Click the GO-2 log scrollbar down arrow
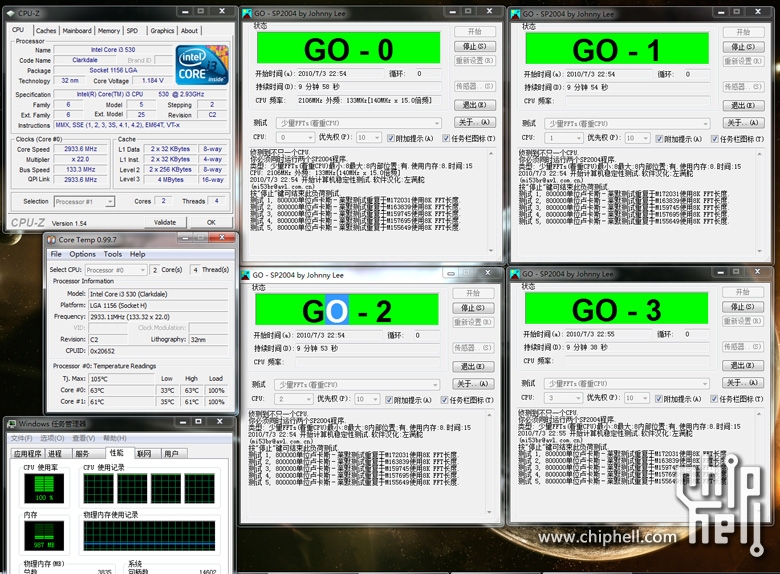Viewport: 780px width, 574px height. coord(489,512)
